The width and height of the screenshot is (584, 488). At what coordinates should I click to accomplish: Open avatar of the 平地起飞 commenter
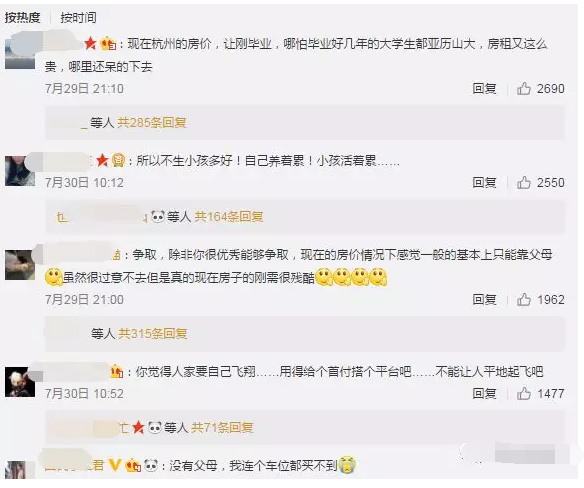20,382
